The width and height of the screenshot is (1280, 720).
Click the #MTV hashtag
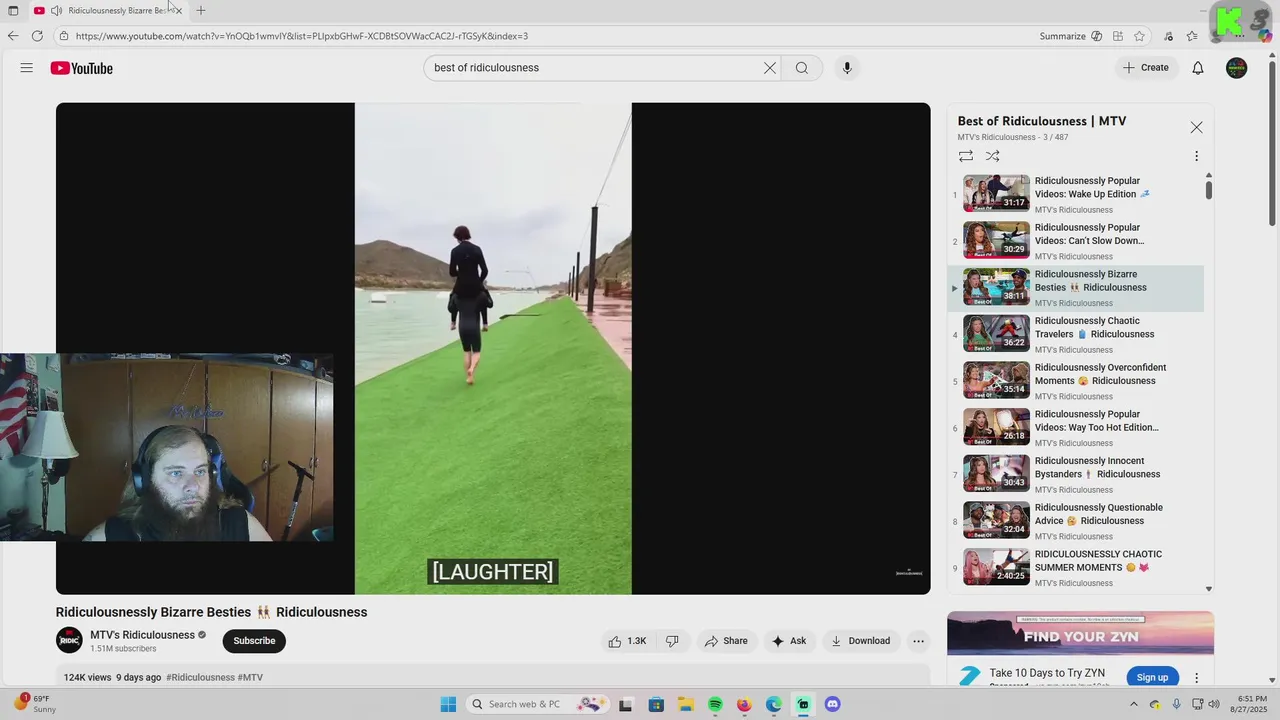pos(250,677)
